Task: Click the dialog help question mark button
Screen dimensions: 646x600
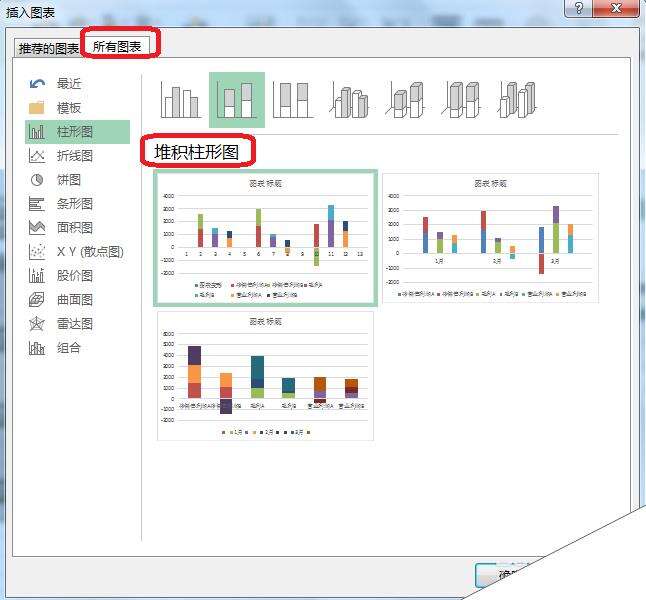Action: pos(579,8)
